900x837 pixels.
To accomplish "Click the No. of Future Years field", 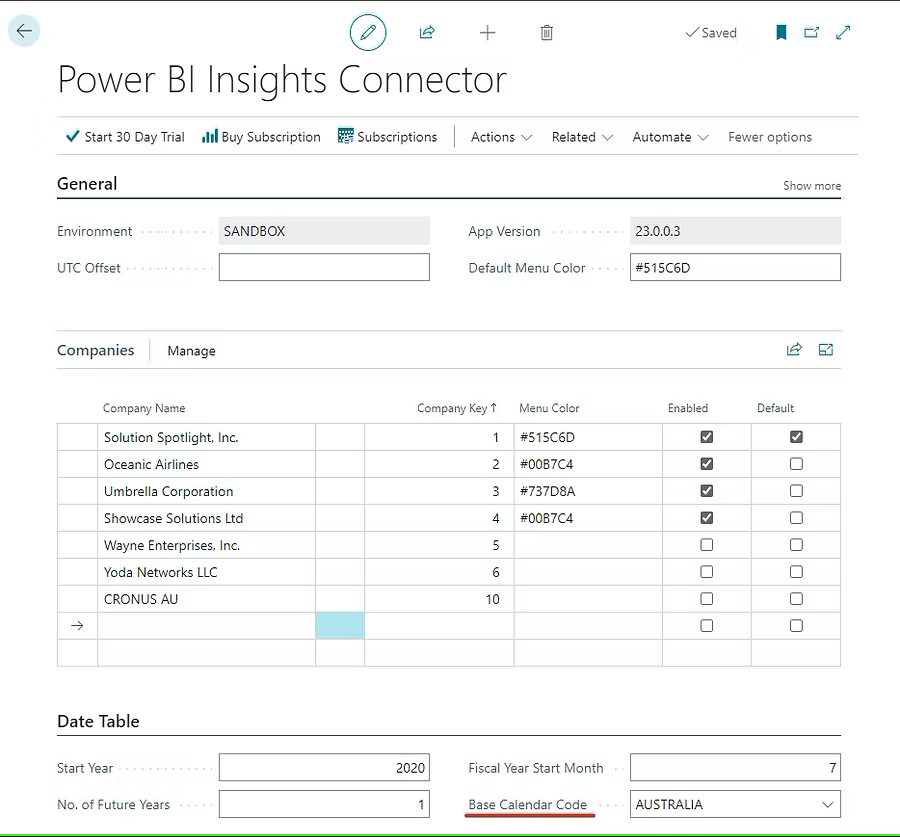I will point(324,804).
